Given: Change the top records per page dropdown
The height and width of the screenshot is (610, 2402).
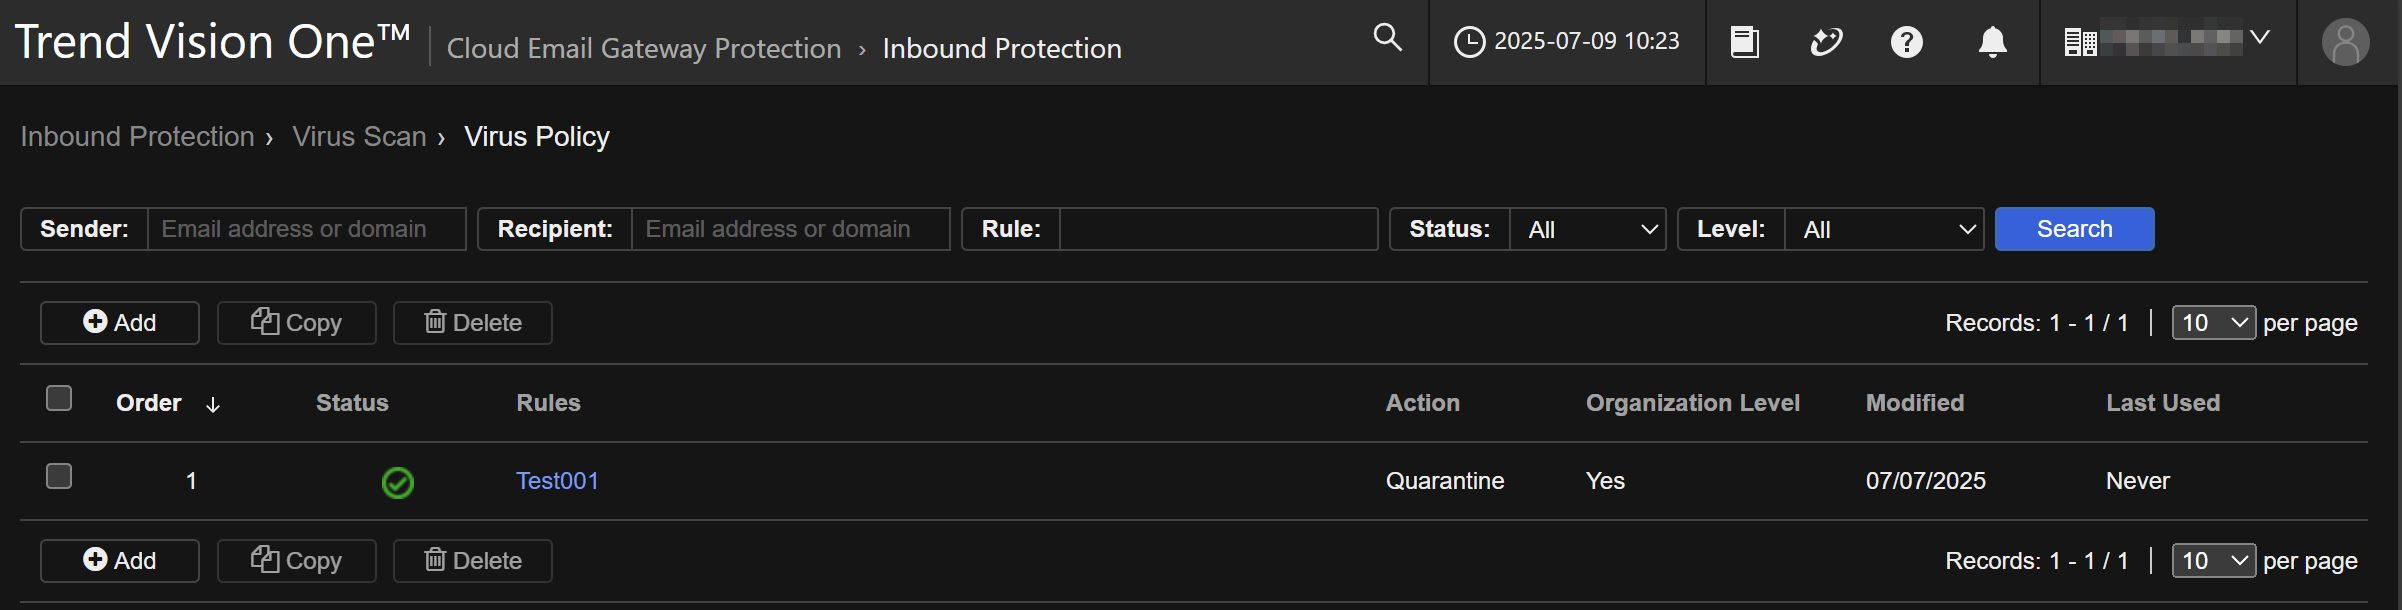Looking at the screenshot, I should click(x=2213, y=322).
